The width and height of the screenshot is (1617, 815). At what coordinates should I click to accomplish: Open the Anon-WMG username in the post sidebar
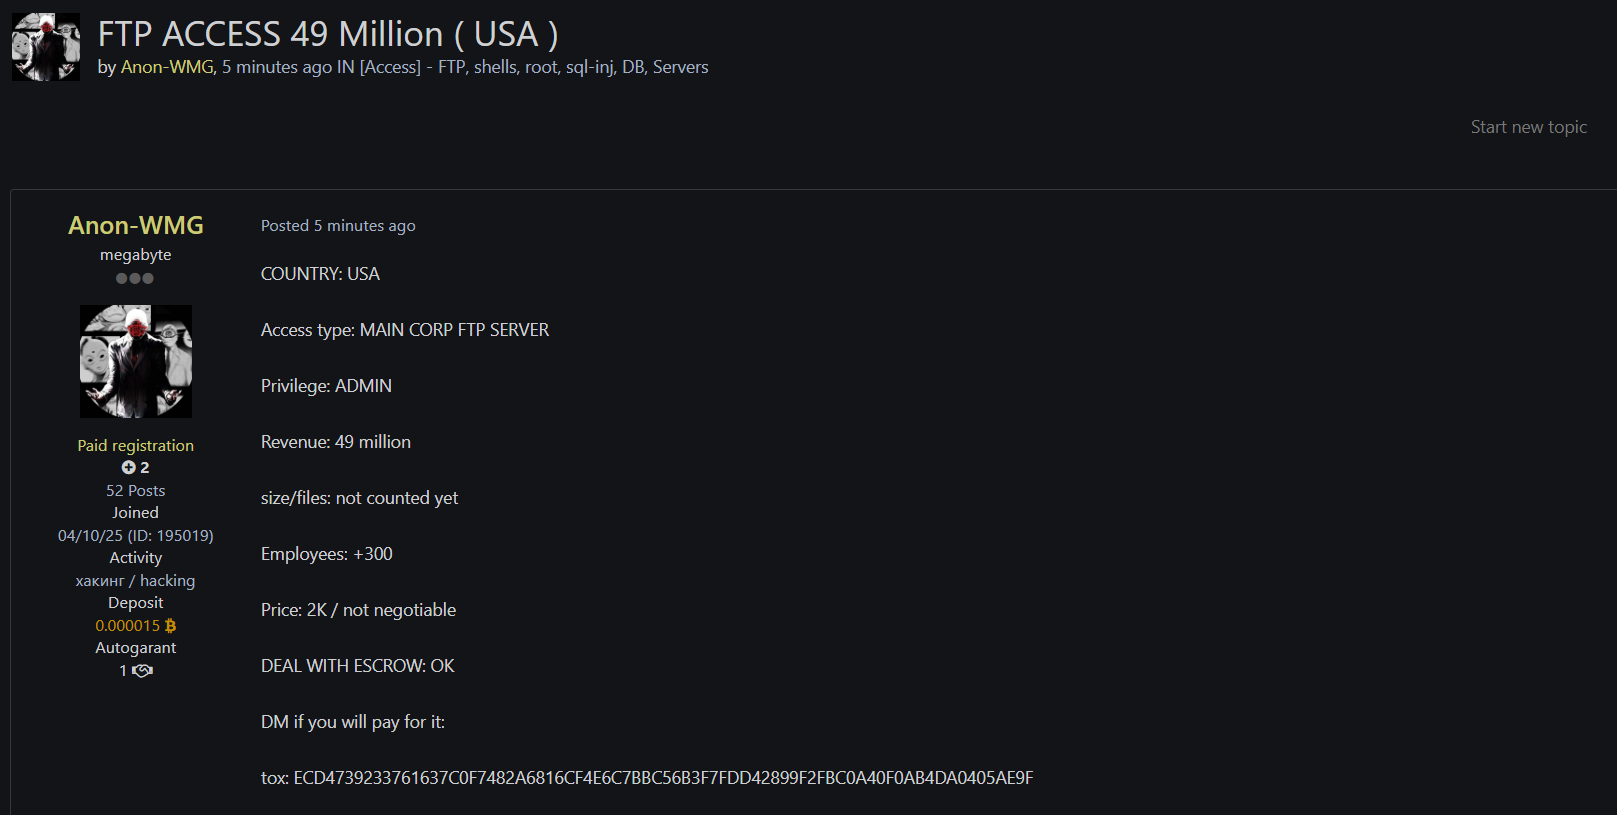pyautogui.click(x=136, y=226)
